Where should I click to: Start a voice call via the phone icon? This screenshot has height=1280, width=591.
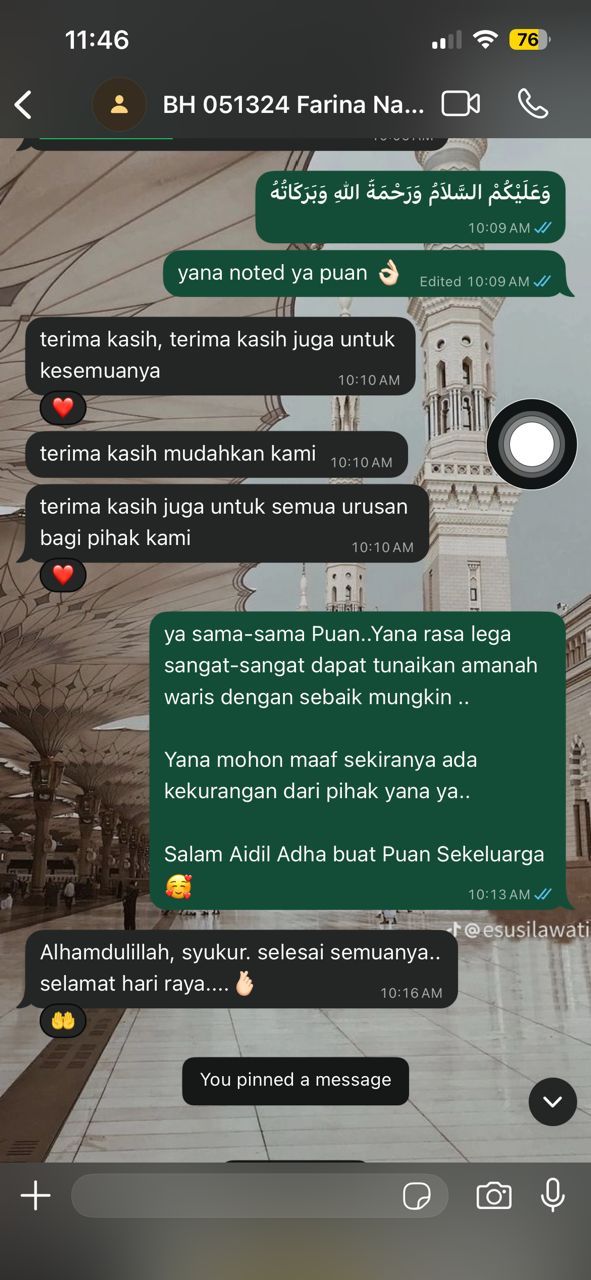tap(533, 104)
